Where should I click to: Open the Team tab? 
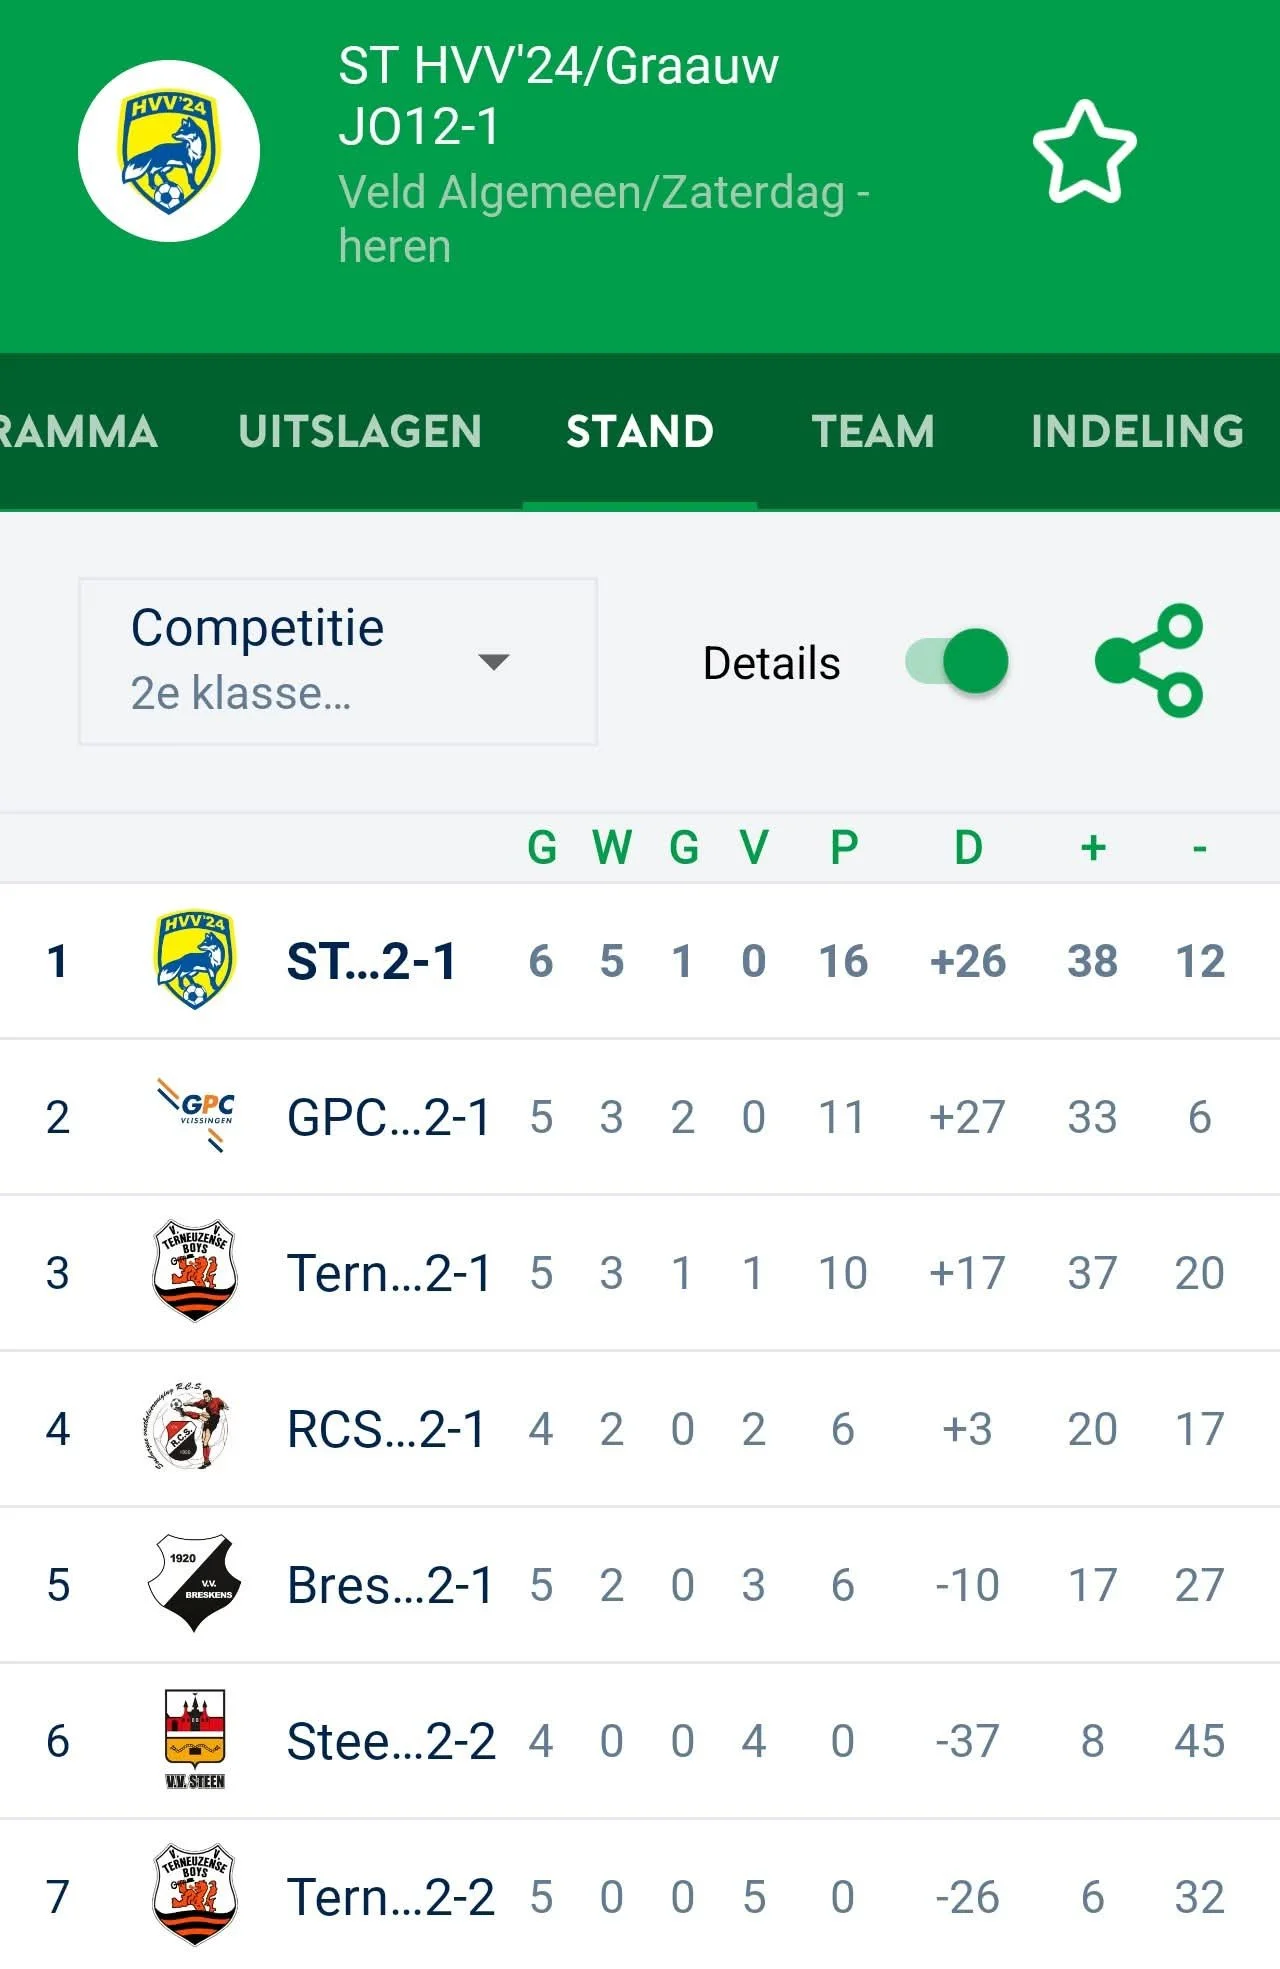[873, 432]
